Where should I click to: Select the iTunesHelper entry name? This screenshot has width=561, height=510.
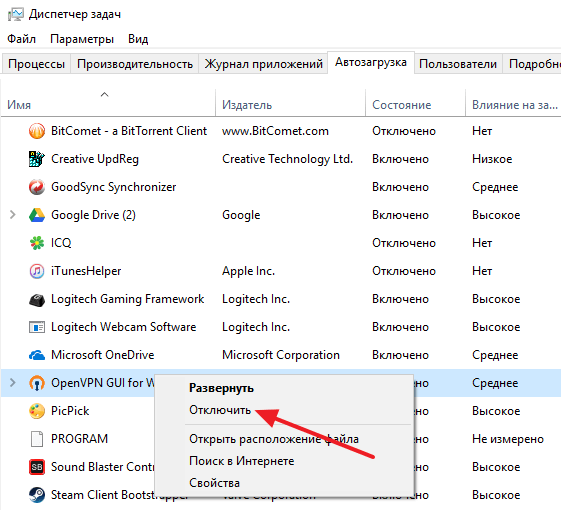[86, 271]
